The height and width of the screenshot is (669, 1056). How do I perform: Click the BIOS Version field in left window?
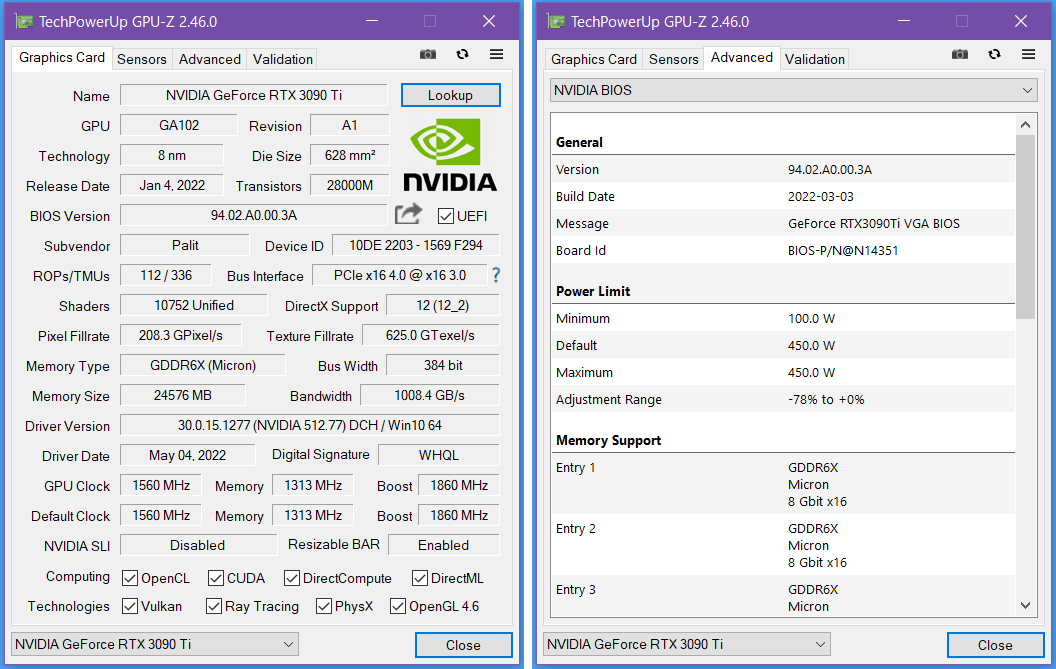click(254, 215)
